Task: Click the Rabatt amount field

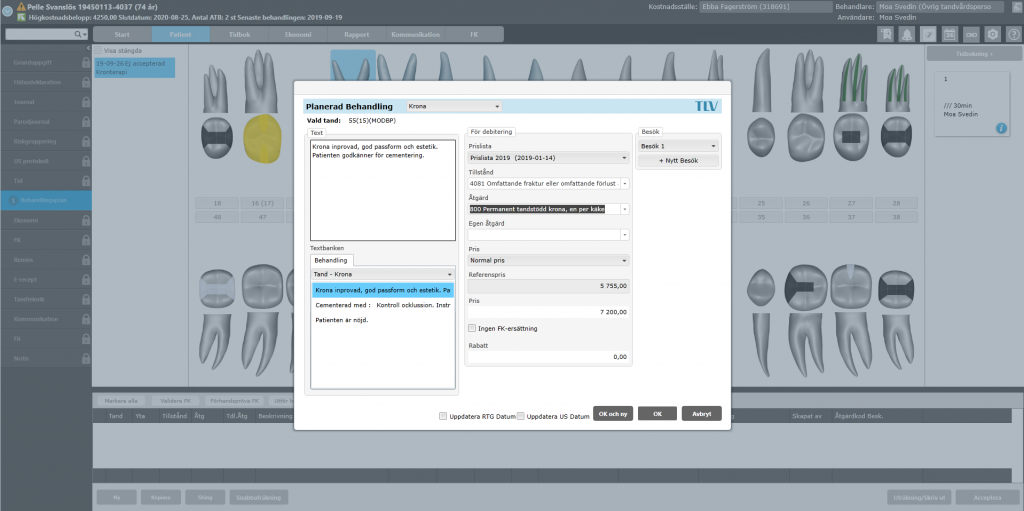Action: coord(549,357)
